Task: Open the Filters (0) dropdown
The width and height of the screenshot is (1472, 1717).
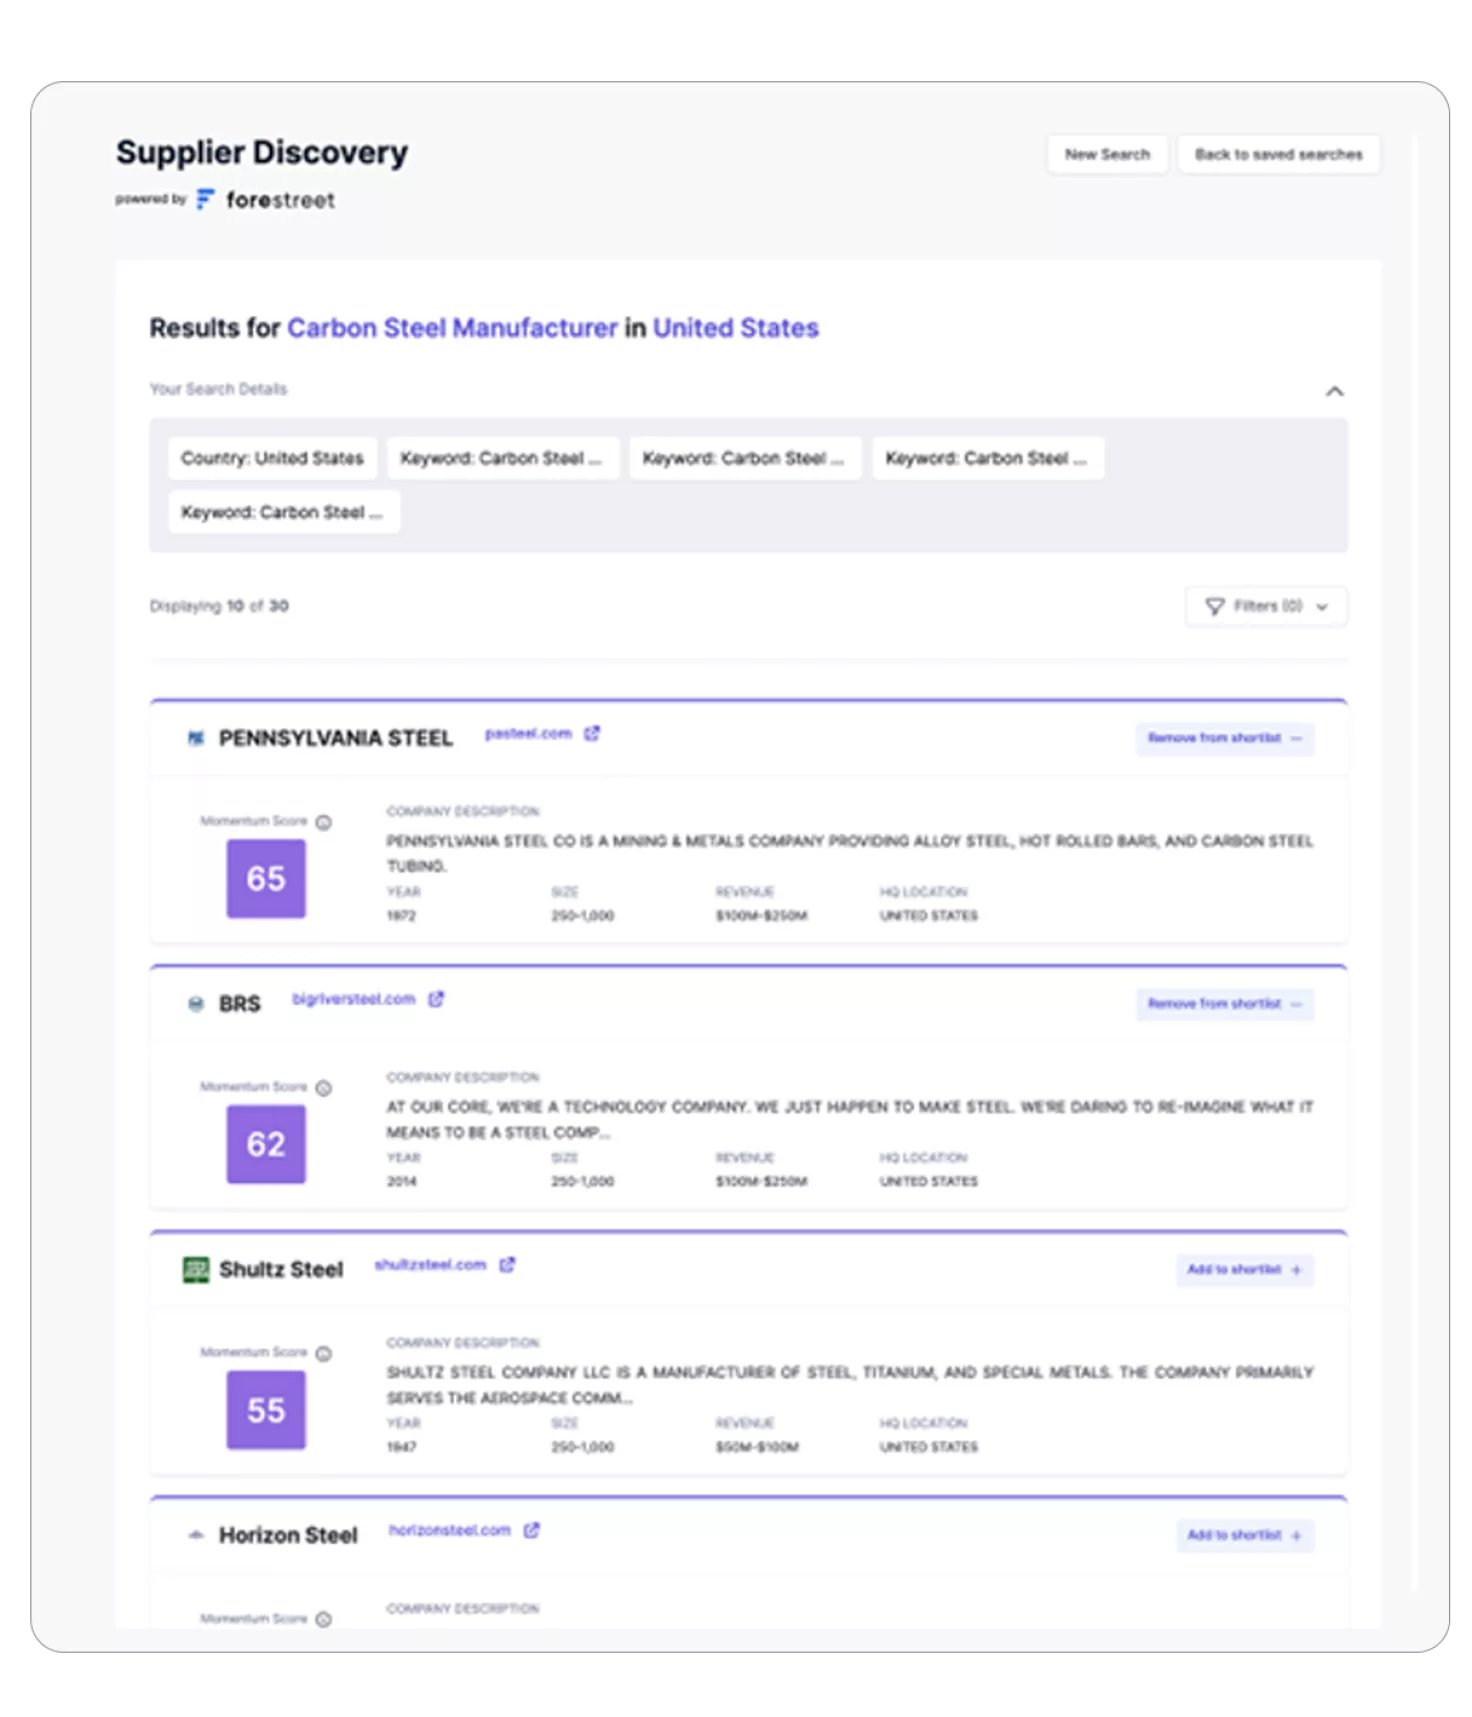Action: point(1266,606)
